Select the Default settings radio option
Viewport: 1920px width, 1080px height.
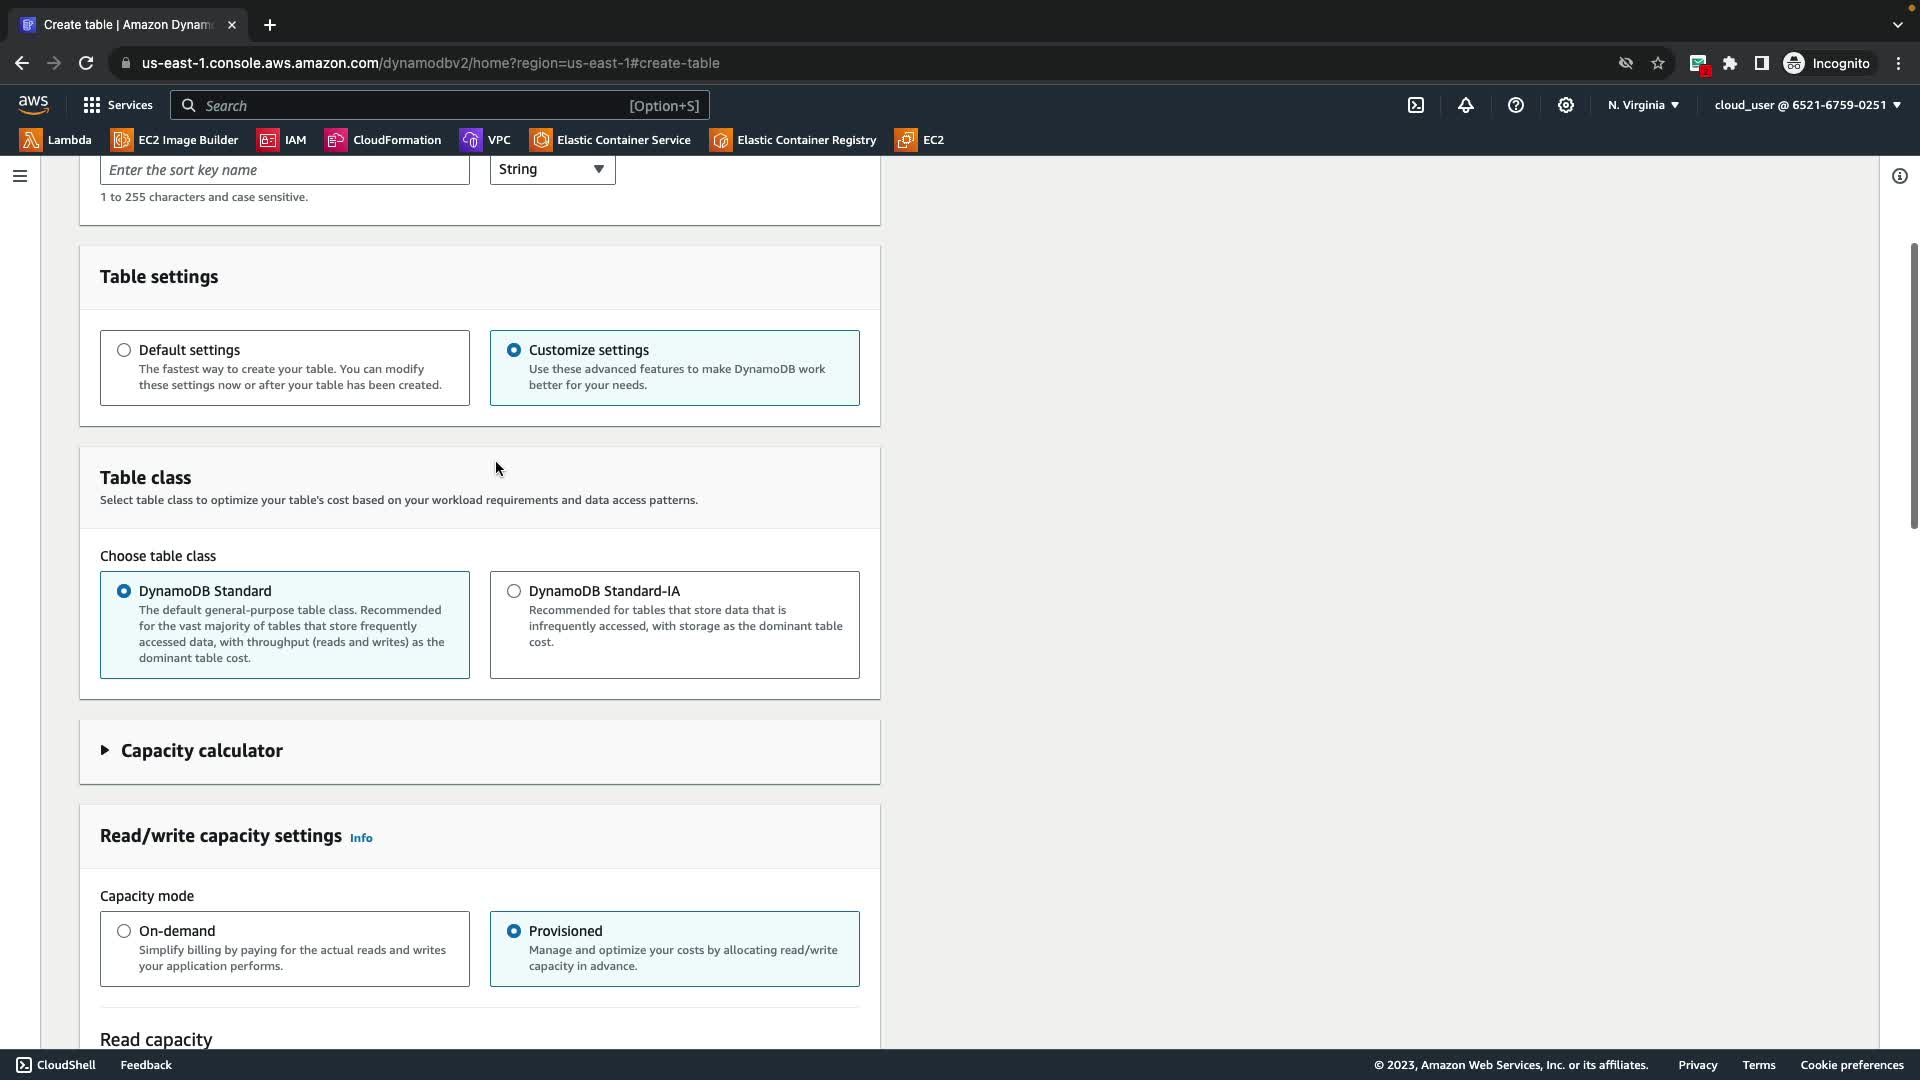pos(124,350)
